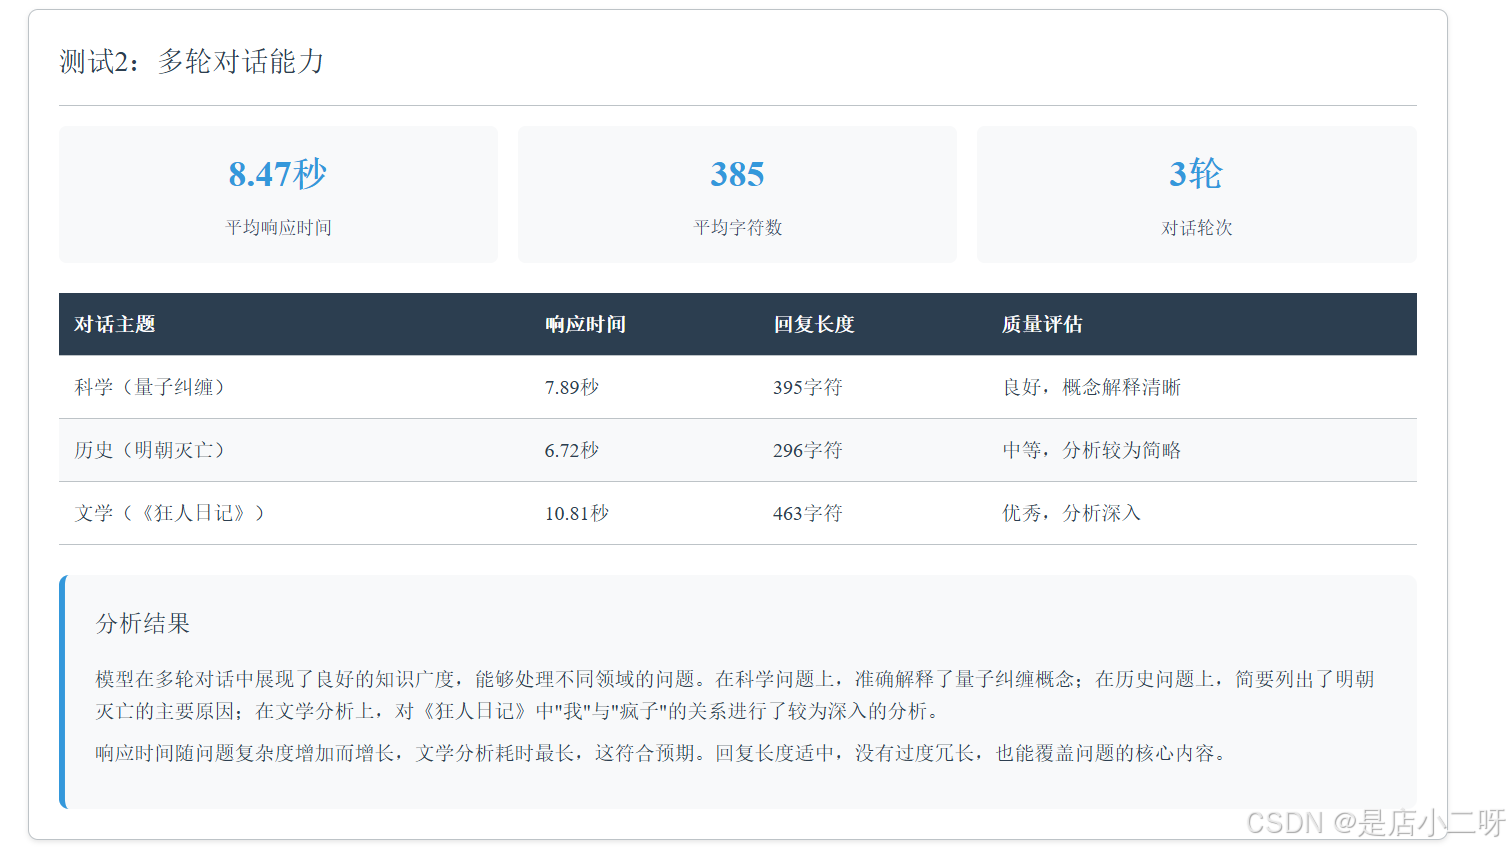Click the '平均响应时间' label
The image size is (1510, 849).
point(278,228)
